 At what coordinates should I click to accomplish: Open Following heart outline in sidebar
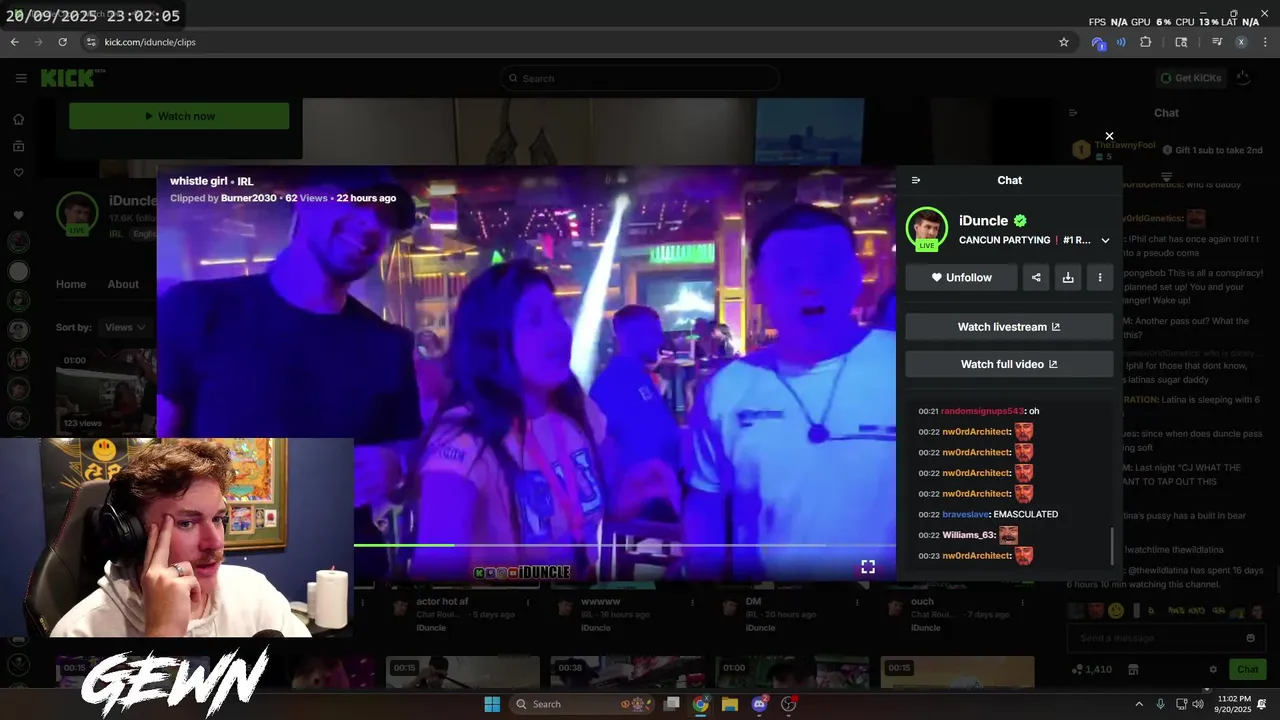pos(18,172)
